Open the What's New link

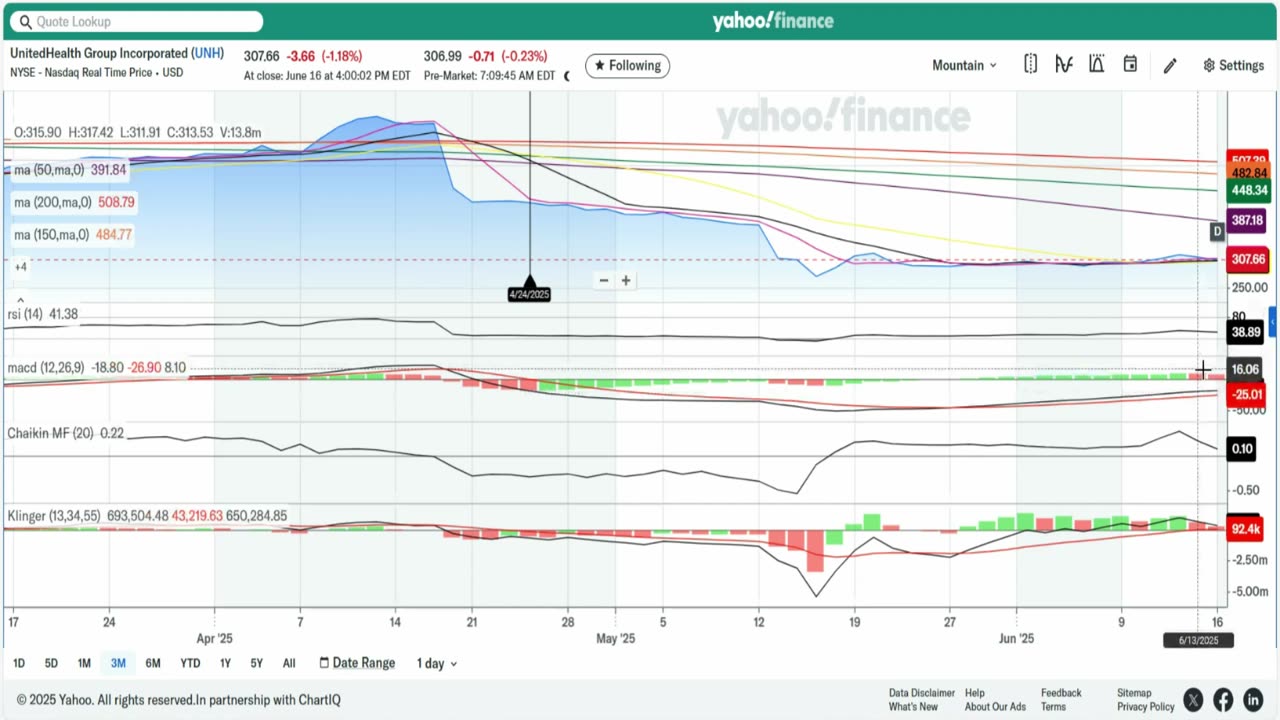click(x=914, y=707)
